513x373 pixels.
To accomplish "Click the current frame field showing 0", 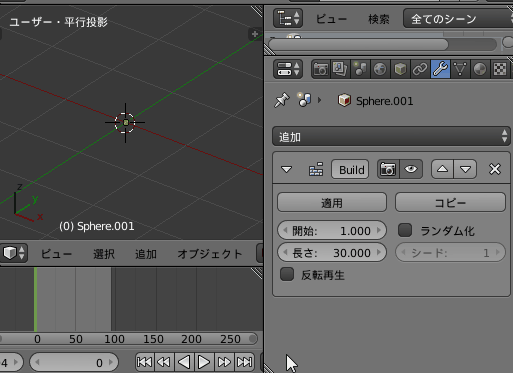I will click(74, 362).
